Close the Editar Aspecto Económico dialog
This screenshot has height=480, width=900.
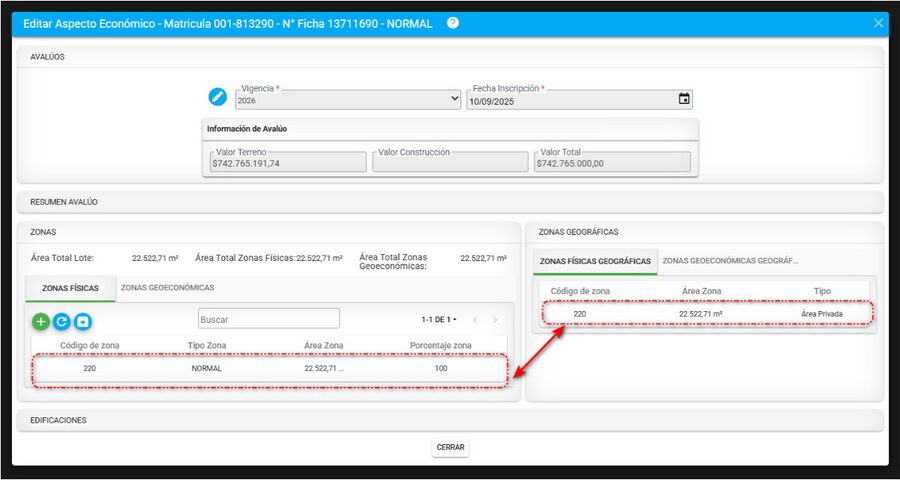(878, 23)
